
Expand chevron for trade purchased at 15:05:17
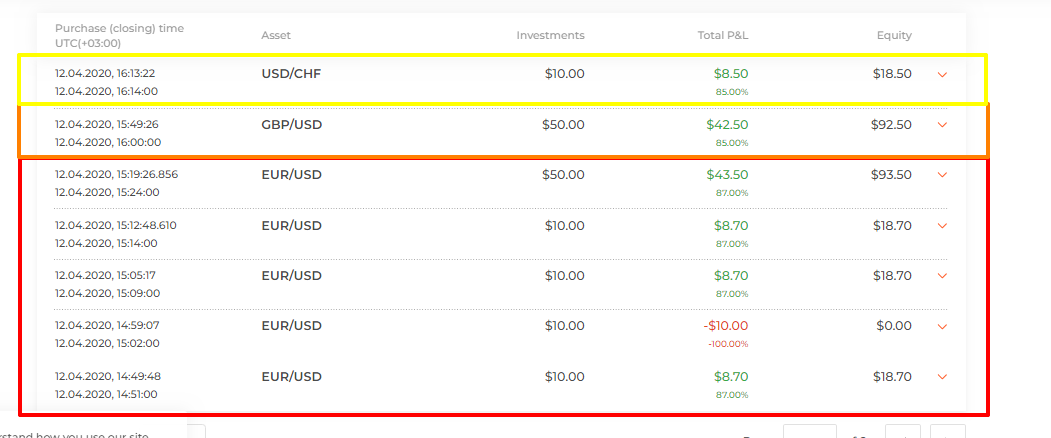[942, 276]
